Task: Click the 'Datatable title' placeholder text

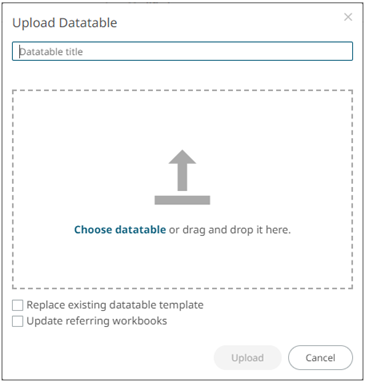Action: pos(51,52)
